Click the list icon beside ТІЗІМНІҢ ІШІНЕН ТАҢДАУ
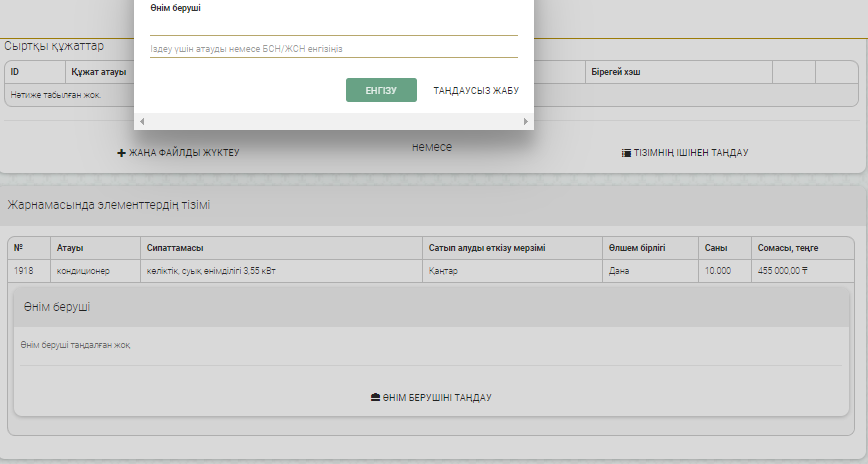The height and width of the screenshot is (464, 868). (x=626, y=153)
